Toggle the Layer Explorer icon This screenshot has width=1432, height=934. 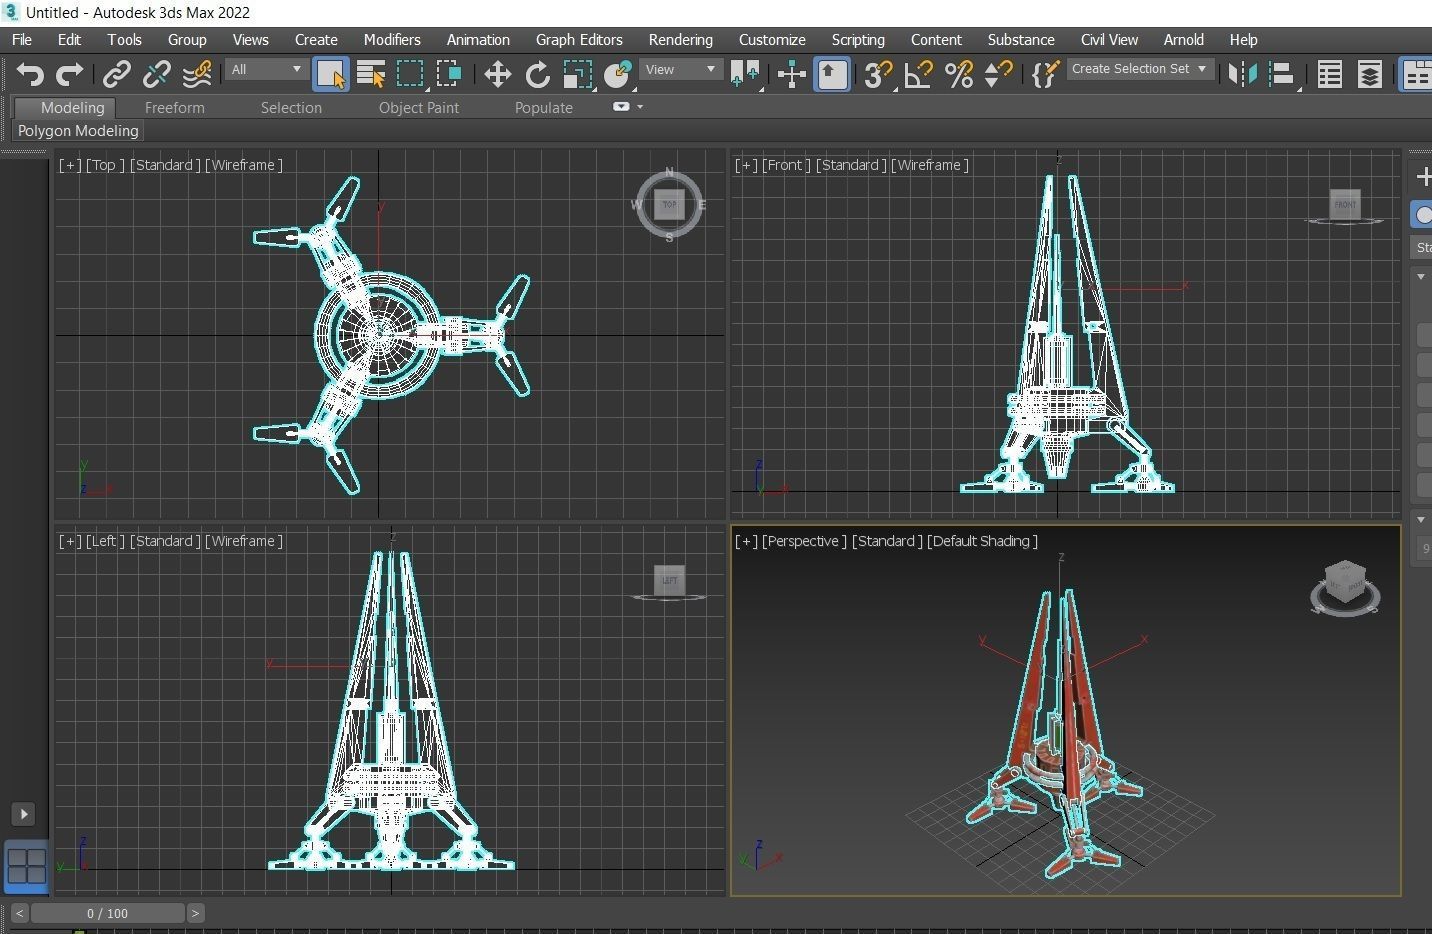pyautogui.click(x=1369, y=74)
